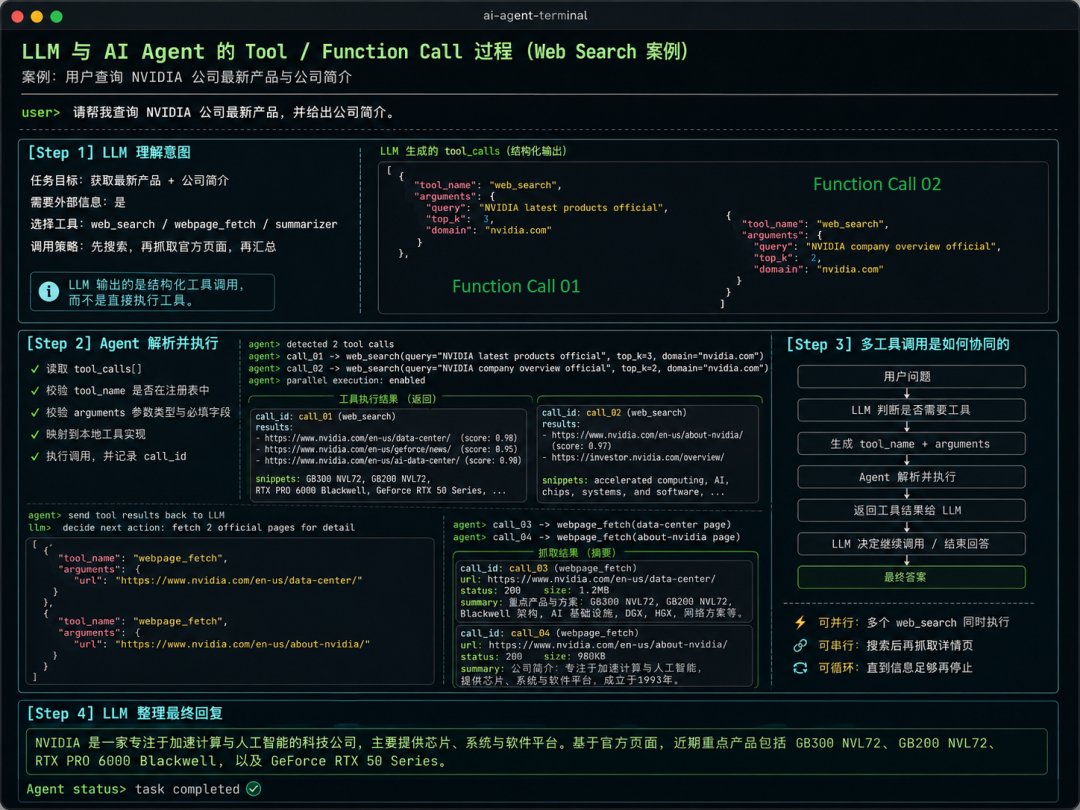Click the checkmark beside 校验 arguments 参数类型与必填字段
The height and width of the screenshot is (810, 1080).
click(x=34, y=413)
